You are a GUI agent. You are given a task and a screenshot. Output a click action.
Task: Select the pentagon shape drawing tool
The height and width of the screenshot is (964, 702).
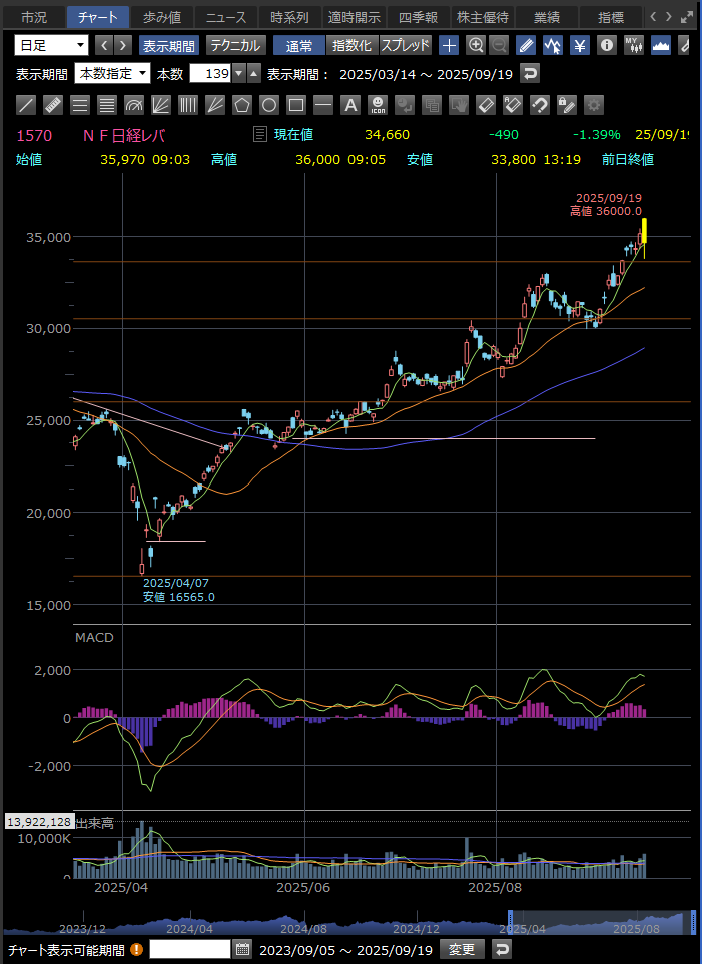[242, 104]
